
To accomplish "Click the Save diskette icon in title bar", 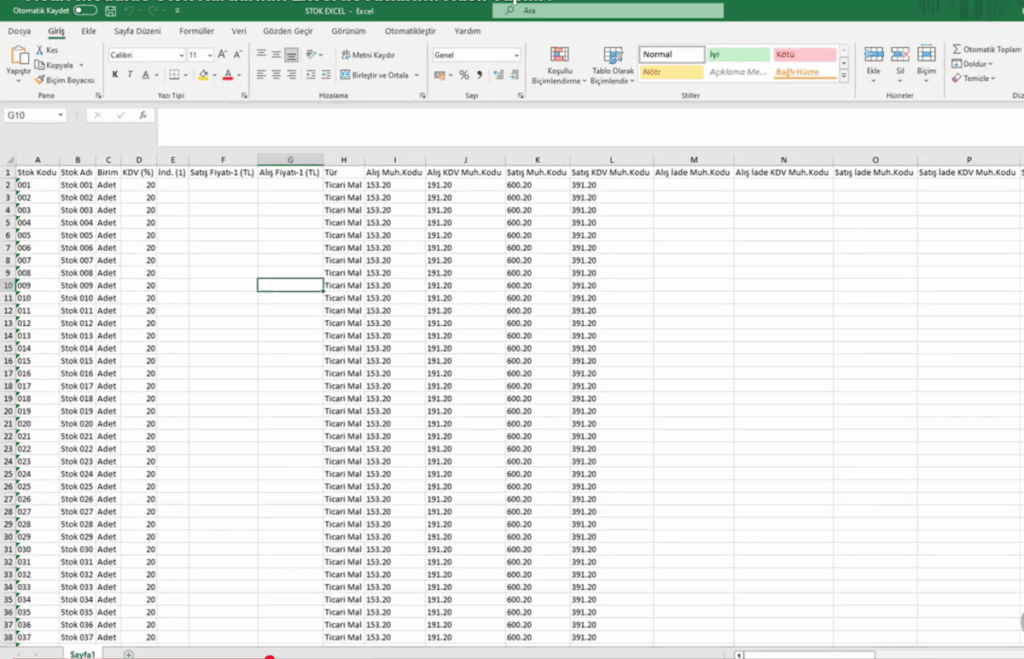I will 110,10.
